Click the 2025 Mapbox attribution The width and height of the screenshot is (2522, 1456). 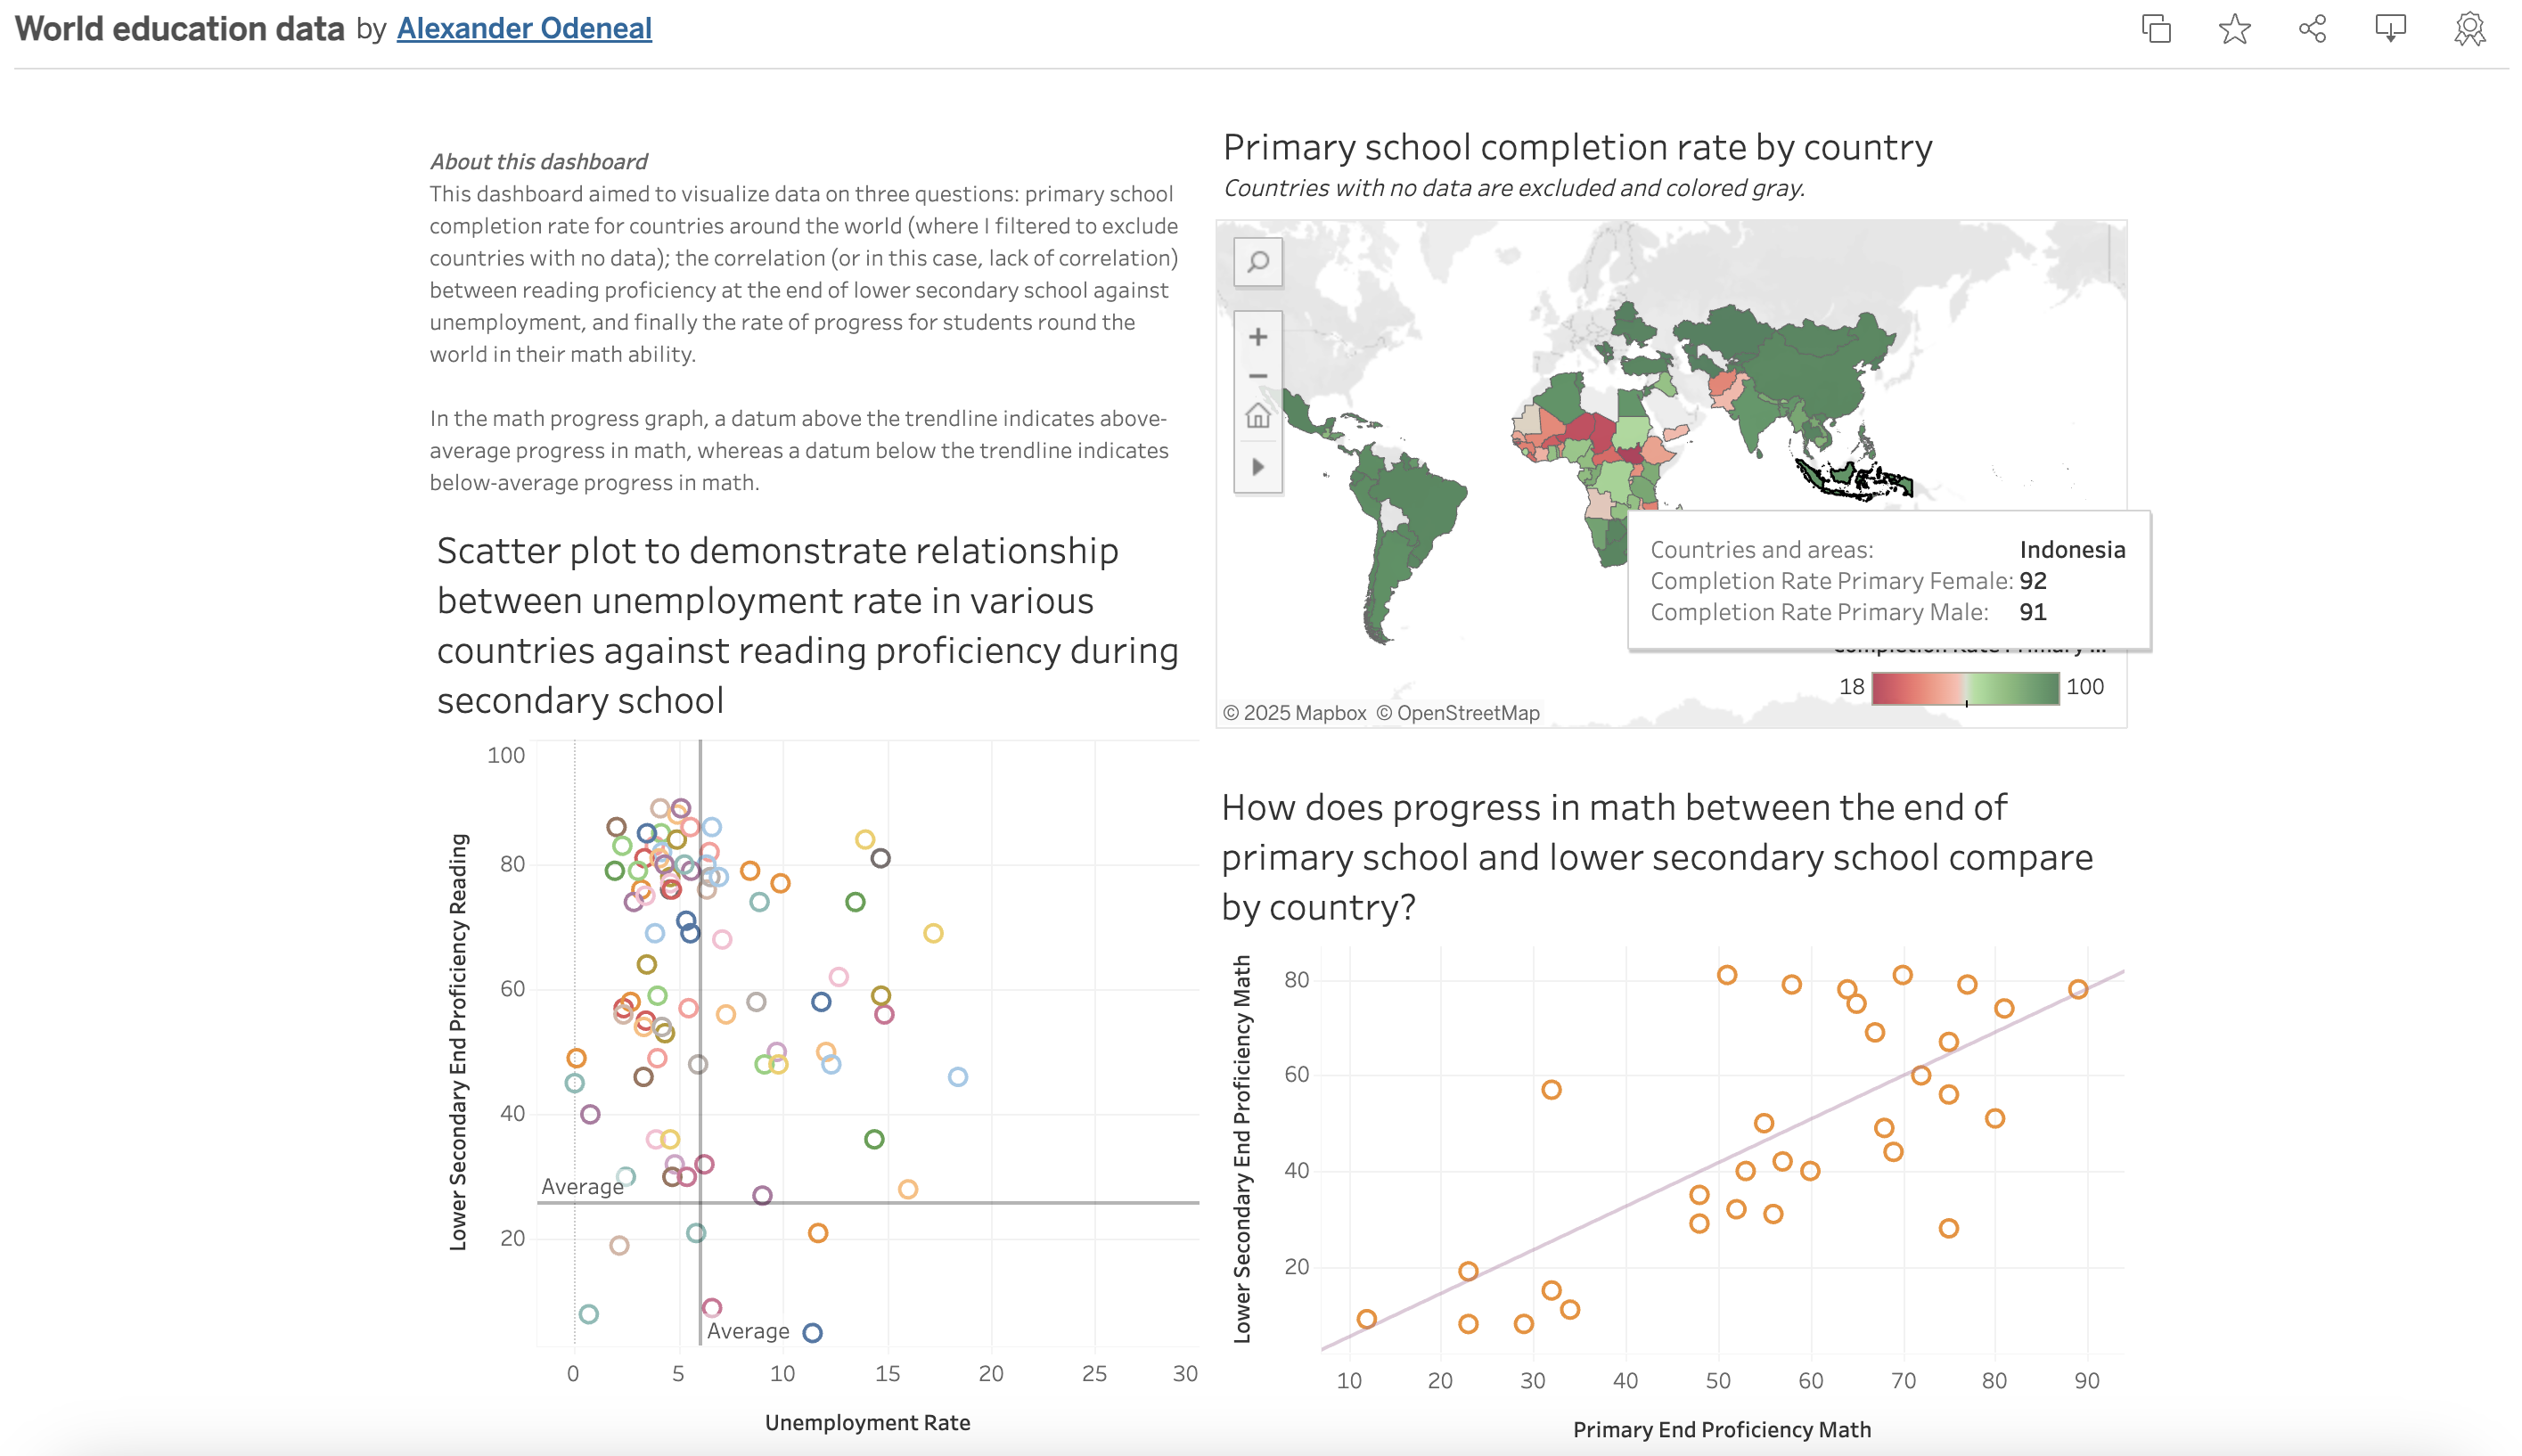(x=1294, y=712)
